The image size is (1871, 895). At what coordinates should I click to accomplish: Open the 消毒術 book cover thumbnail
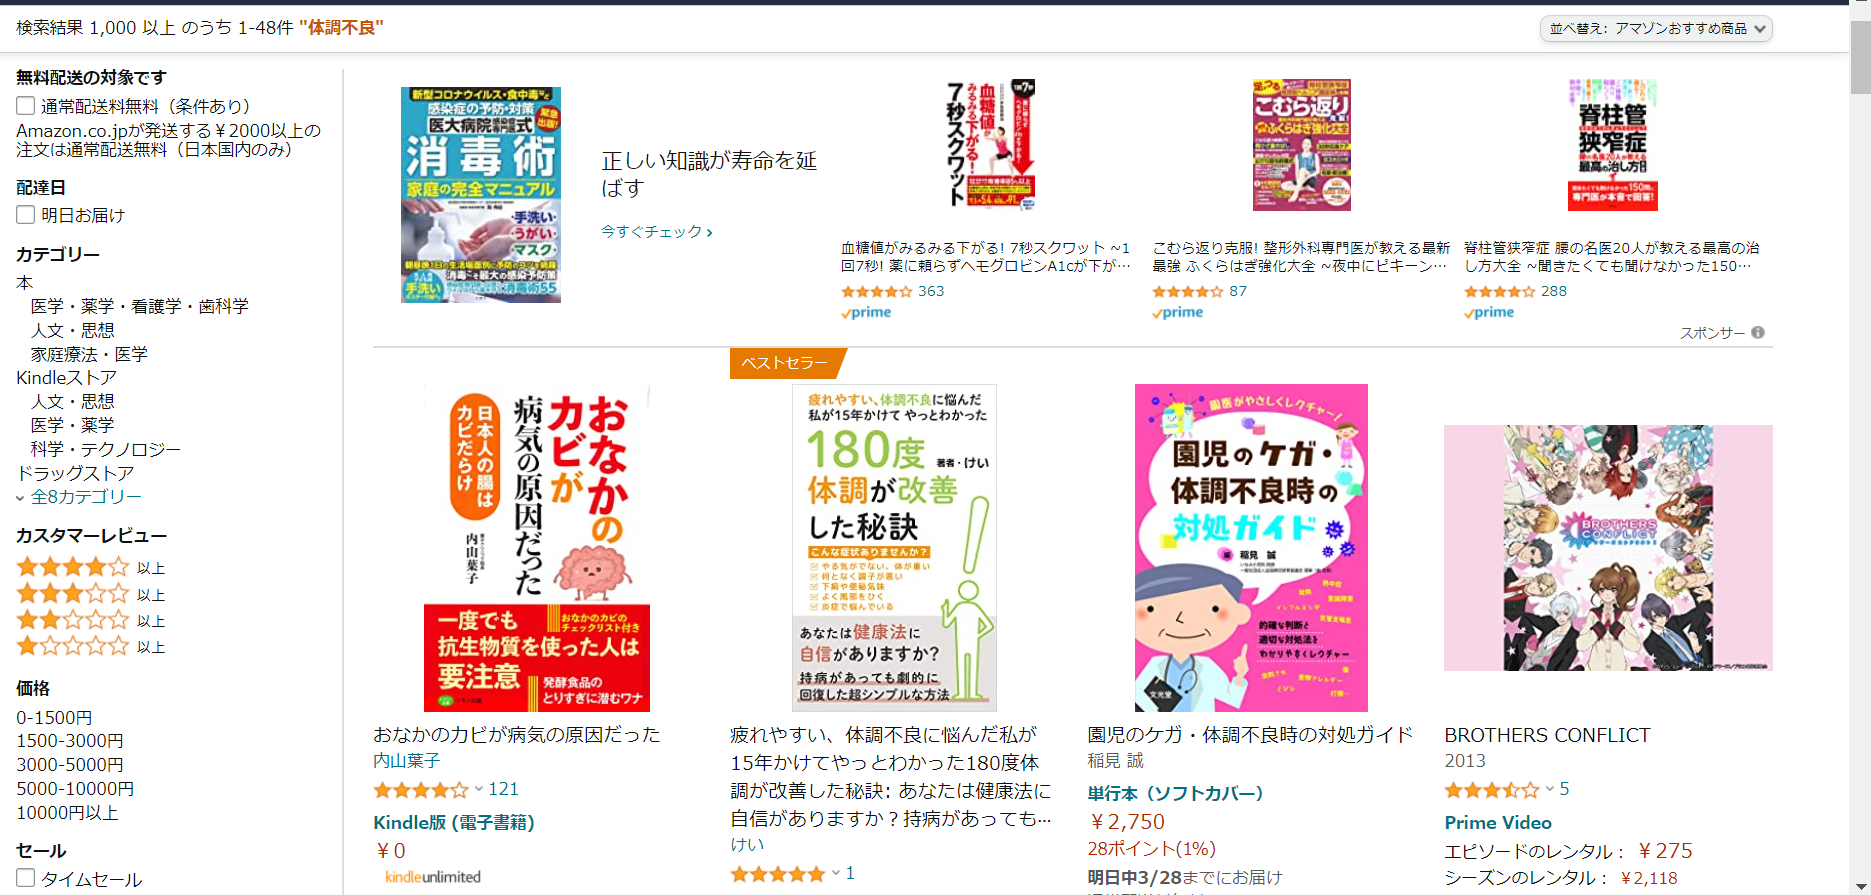coord(481,195)
